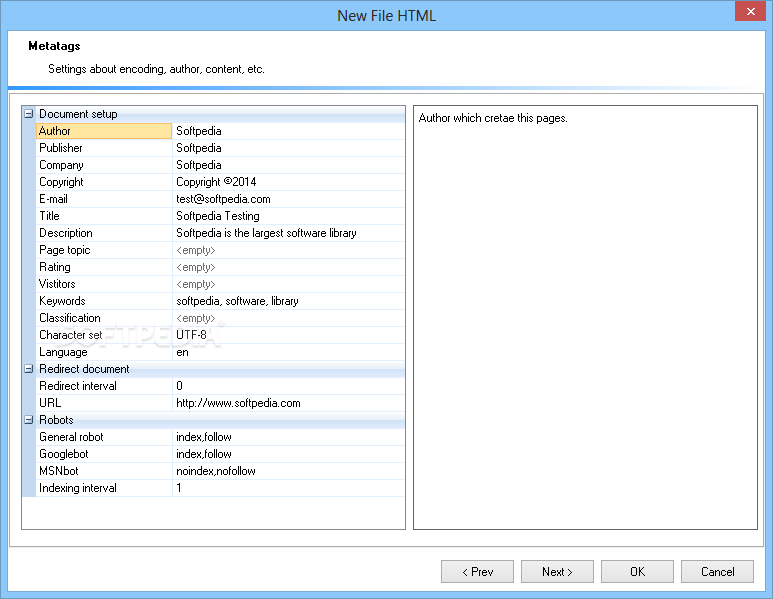This screenshot has width=773, height=599.
Task: Select the Classification property label
Action: tap(104, 318)
